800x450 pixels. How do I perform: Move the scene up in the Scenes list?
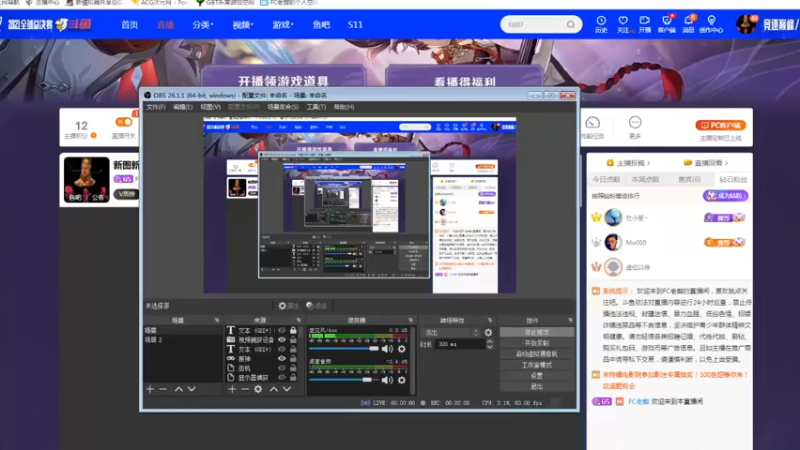[x=179, y=389]
